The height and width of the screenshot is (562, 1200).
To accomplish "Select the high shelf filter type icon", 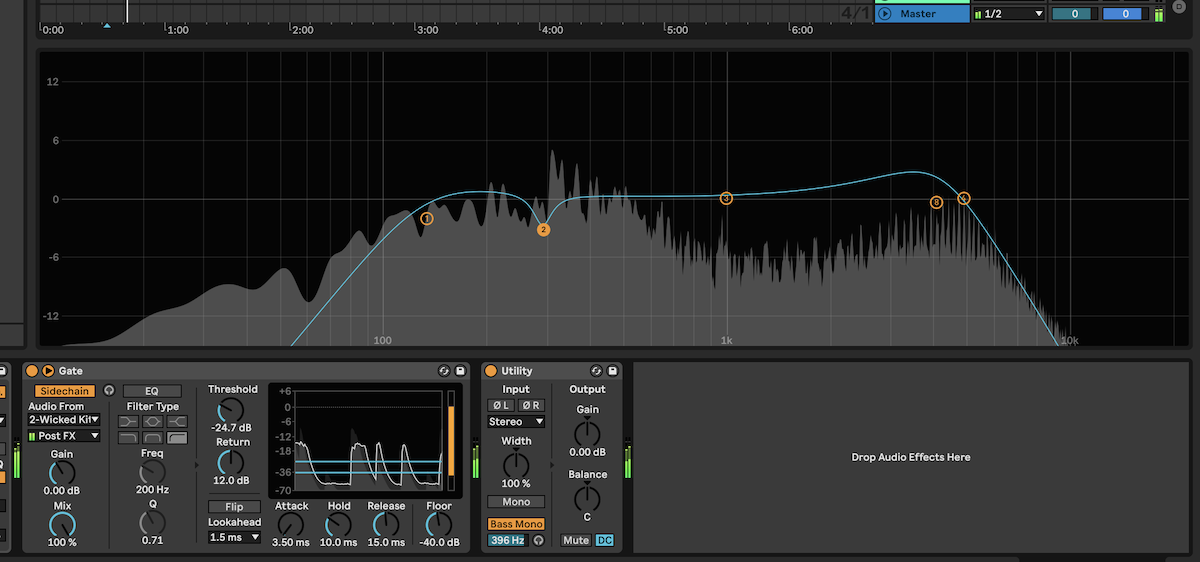I will tap(177, 422).
